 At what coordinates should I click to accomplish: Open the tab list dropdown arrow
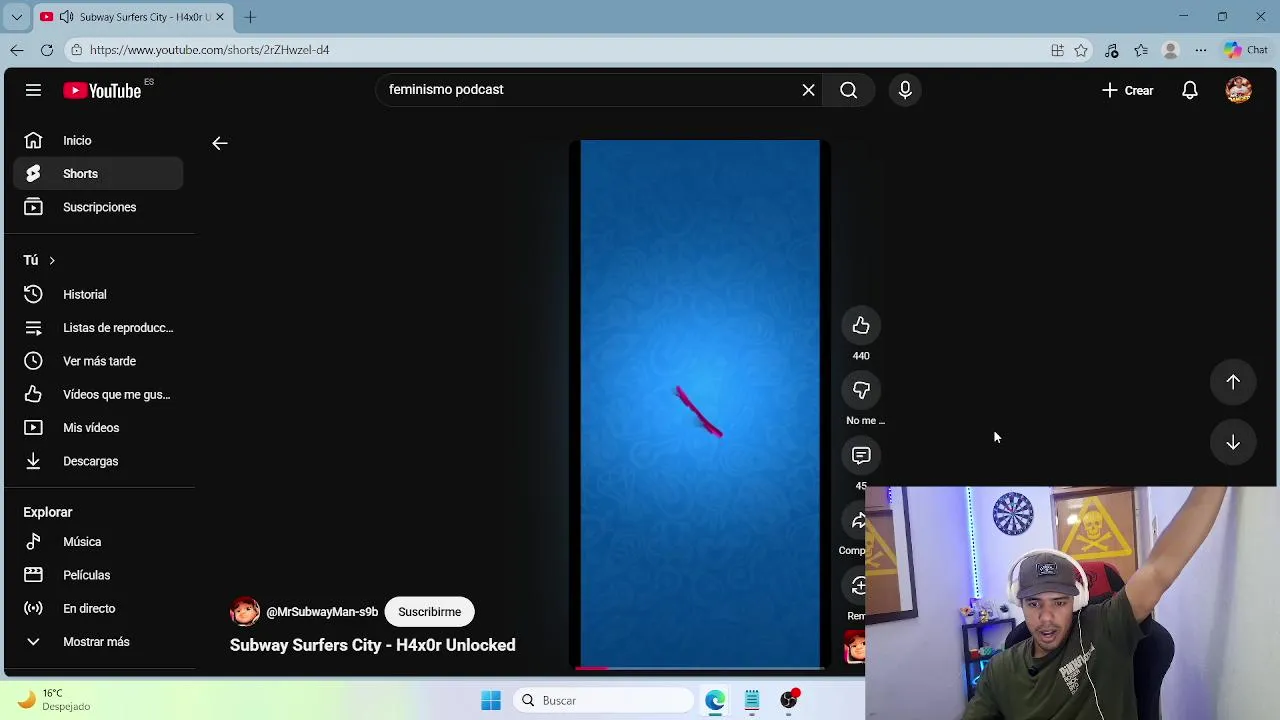[17, 17]
